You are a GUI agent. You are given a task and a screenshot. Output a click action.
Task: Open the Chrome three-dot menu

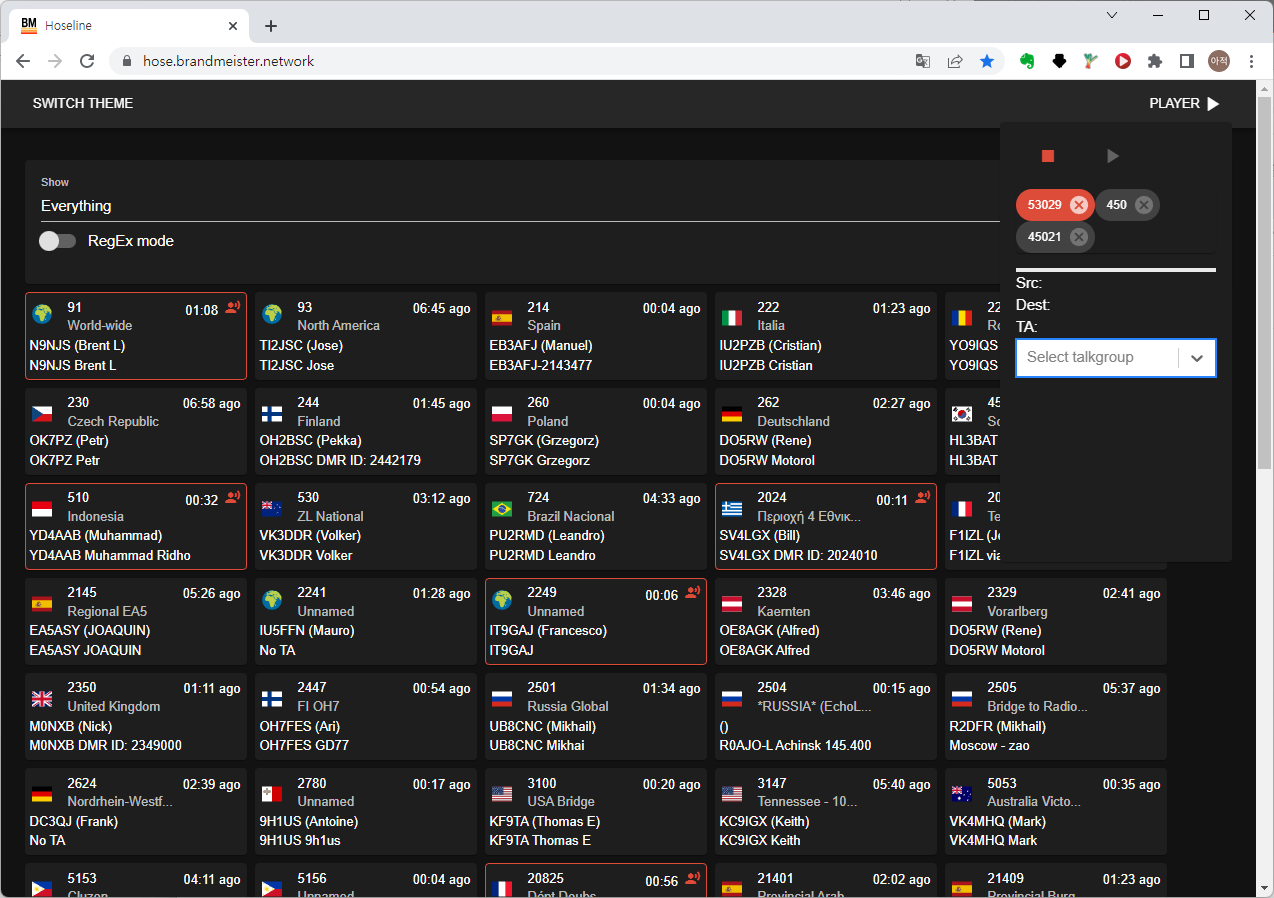coord(1251,61)
